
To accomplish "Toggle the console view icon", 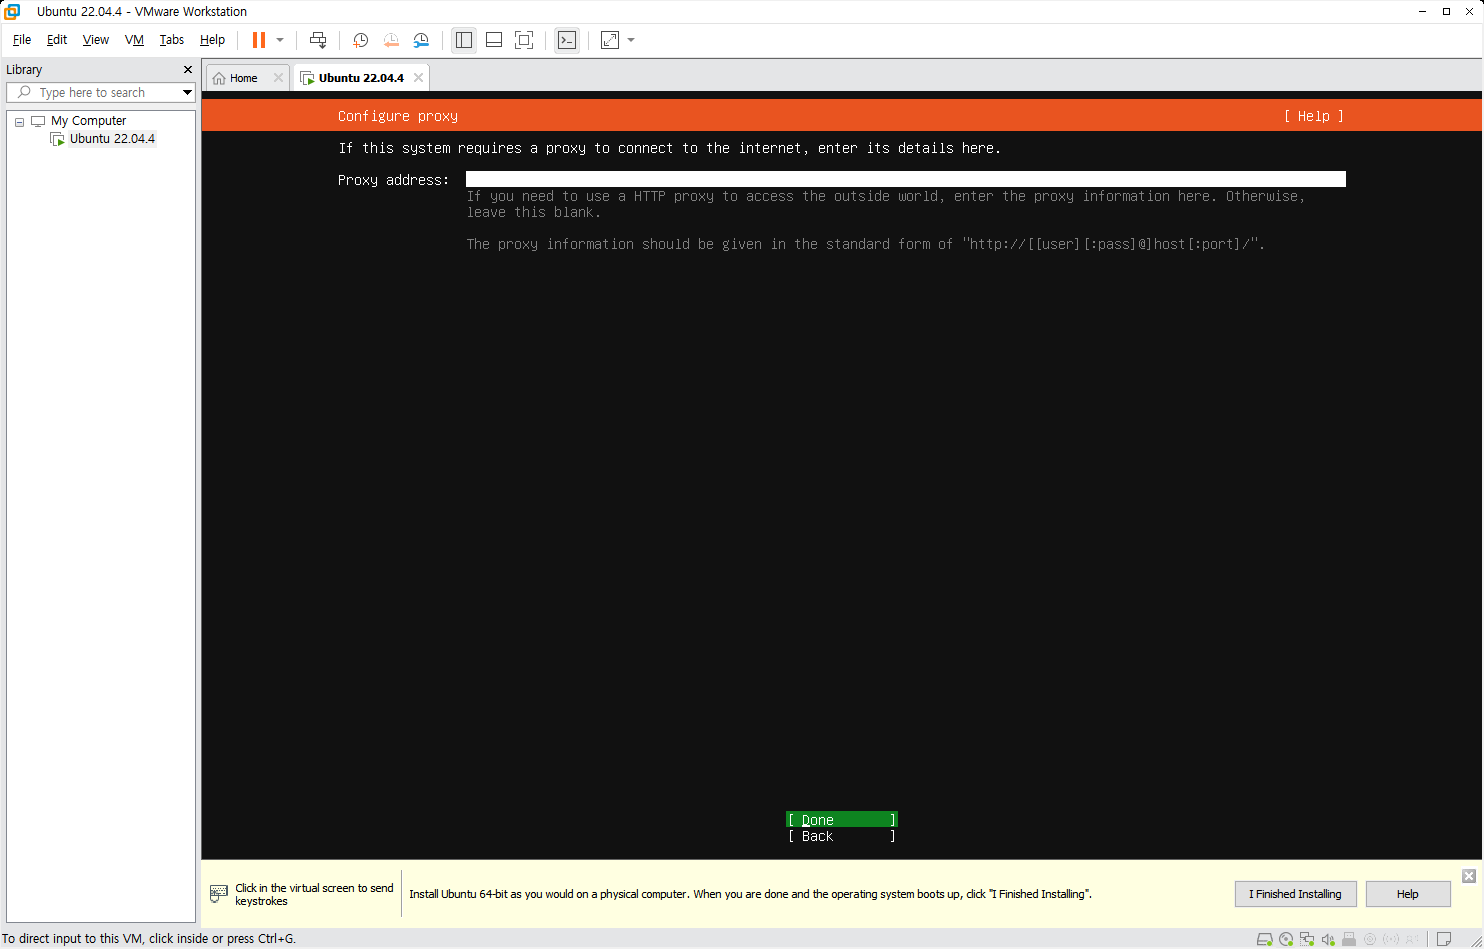I will [x=567, y=40].
